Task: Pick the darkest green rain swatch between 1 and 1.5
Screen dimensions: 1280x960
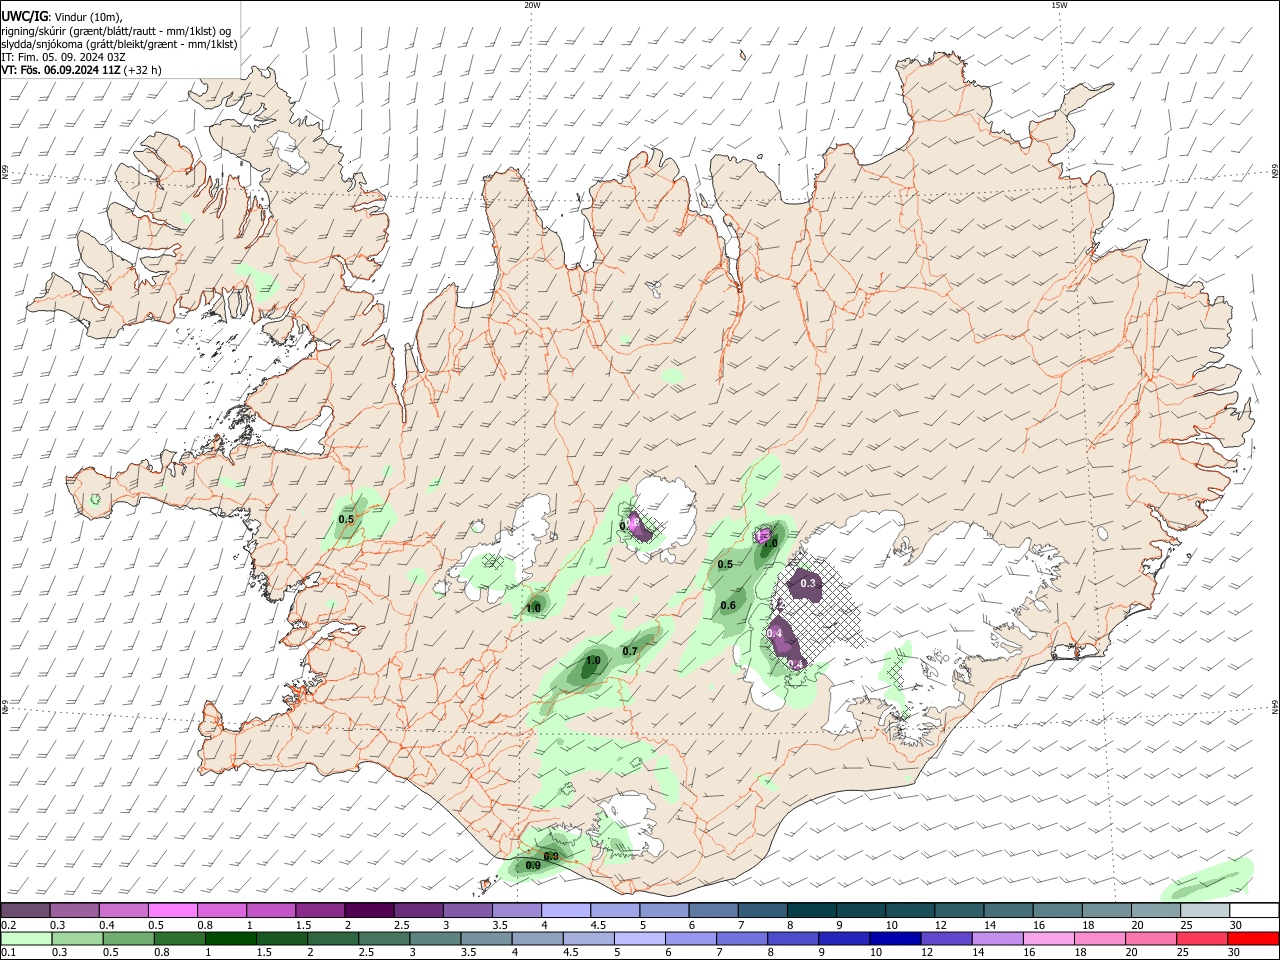Action: (231, 938)
